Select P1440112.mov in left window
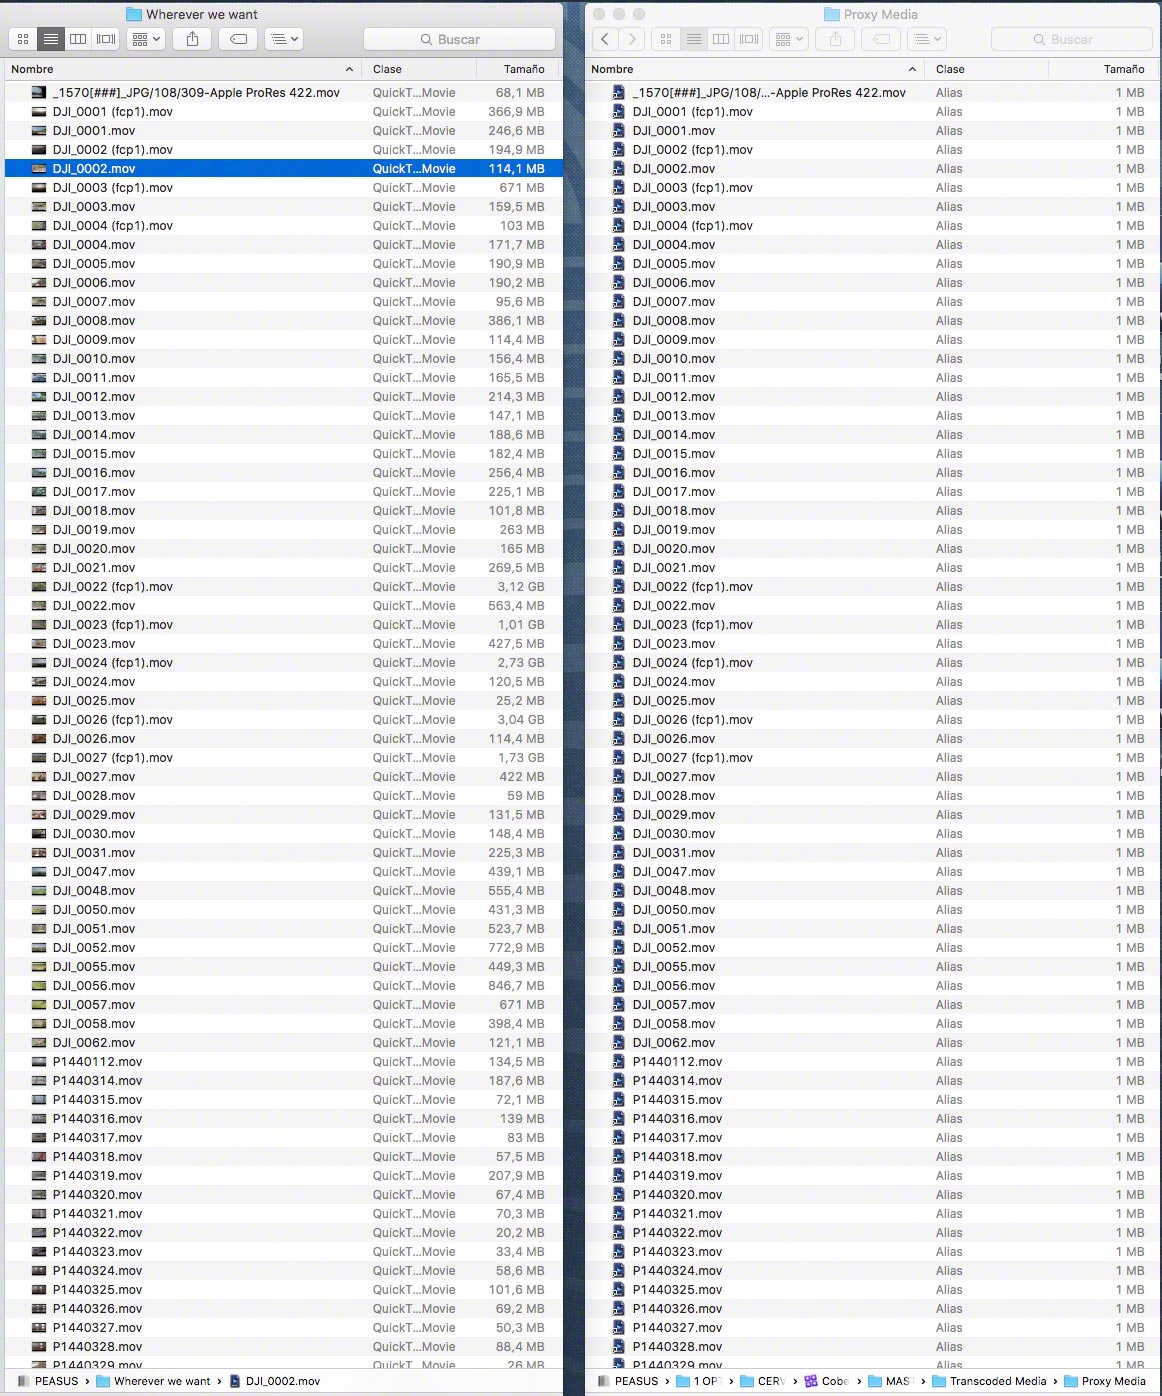The width and height of the screenshot is (1162, 1396). click(284, 1062)
